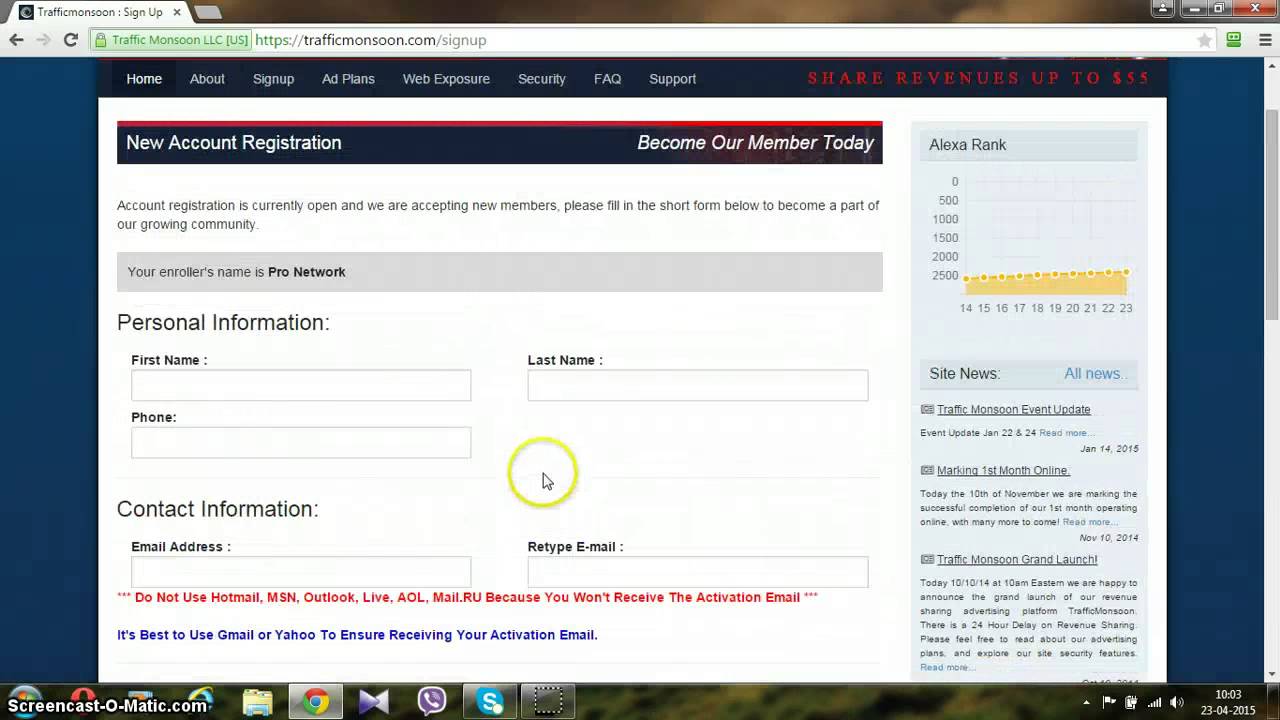
Task: Click the browser forward arrow
Action: pos(43,40)
